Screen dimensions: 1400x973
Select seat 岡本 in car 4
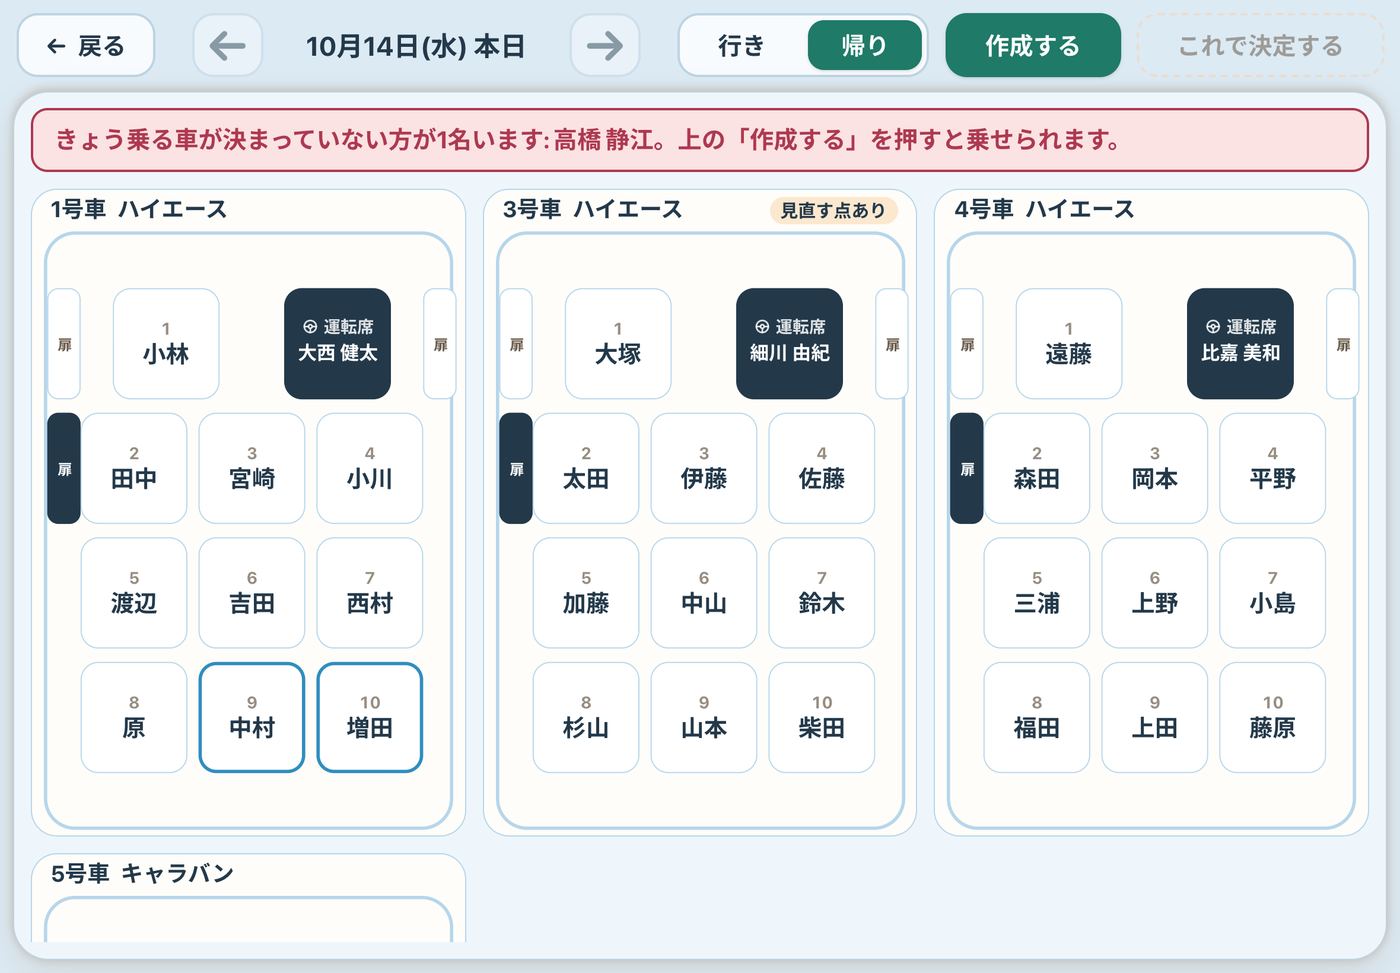coord(1155,468)
